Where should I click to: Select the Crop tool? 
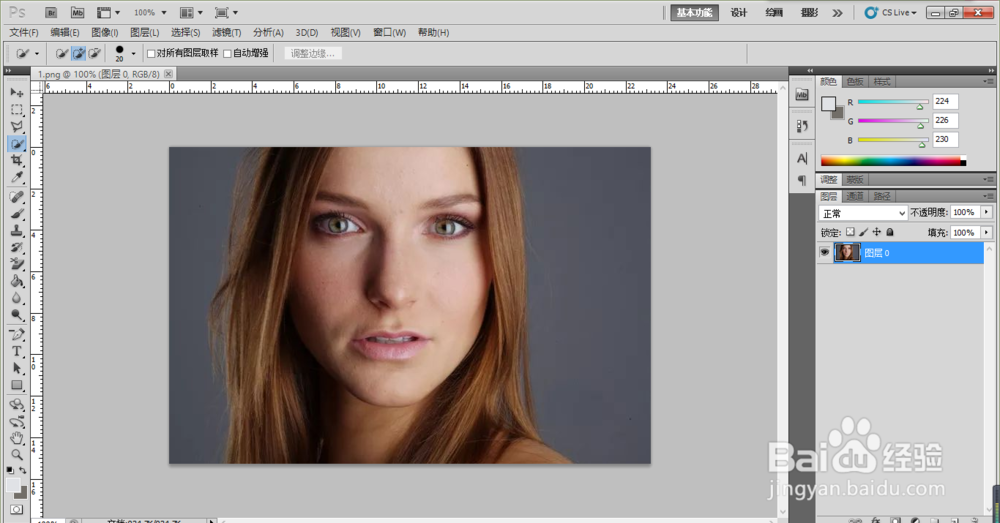pos(17,160)
